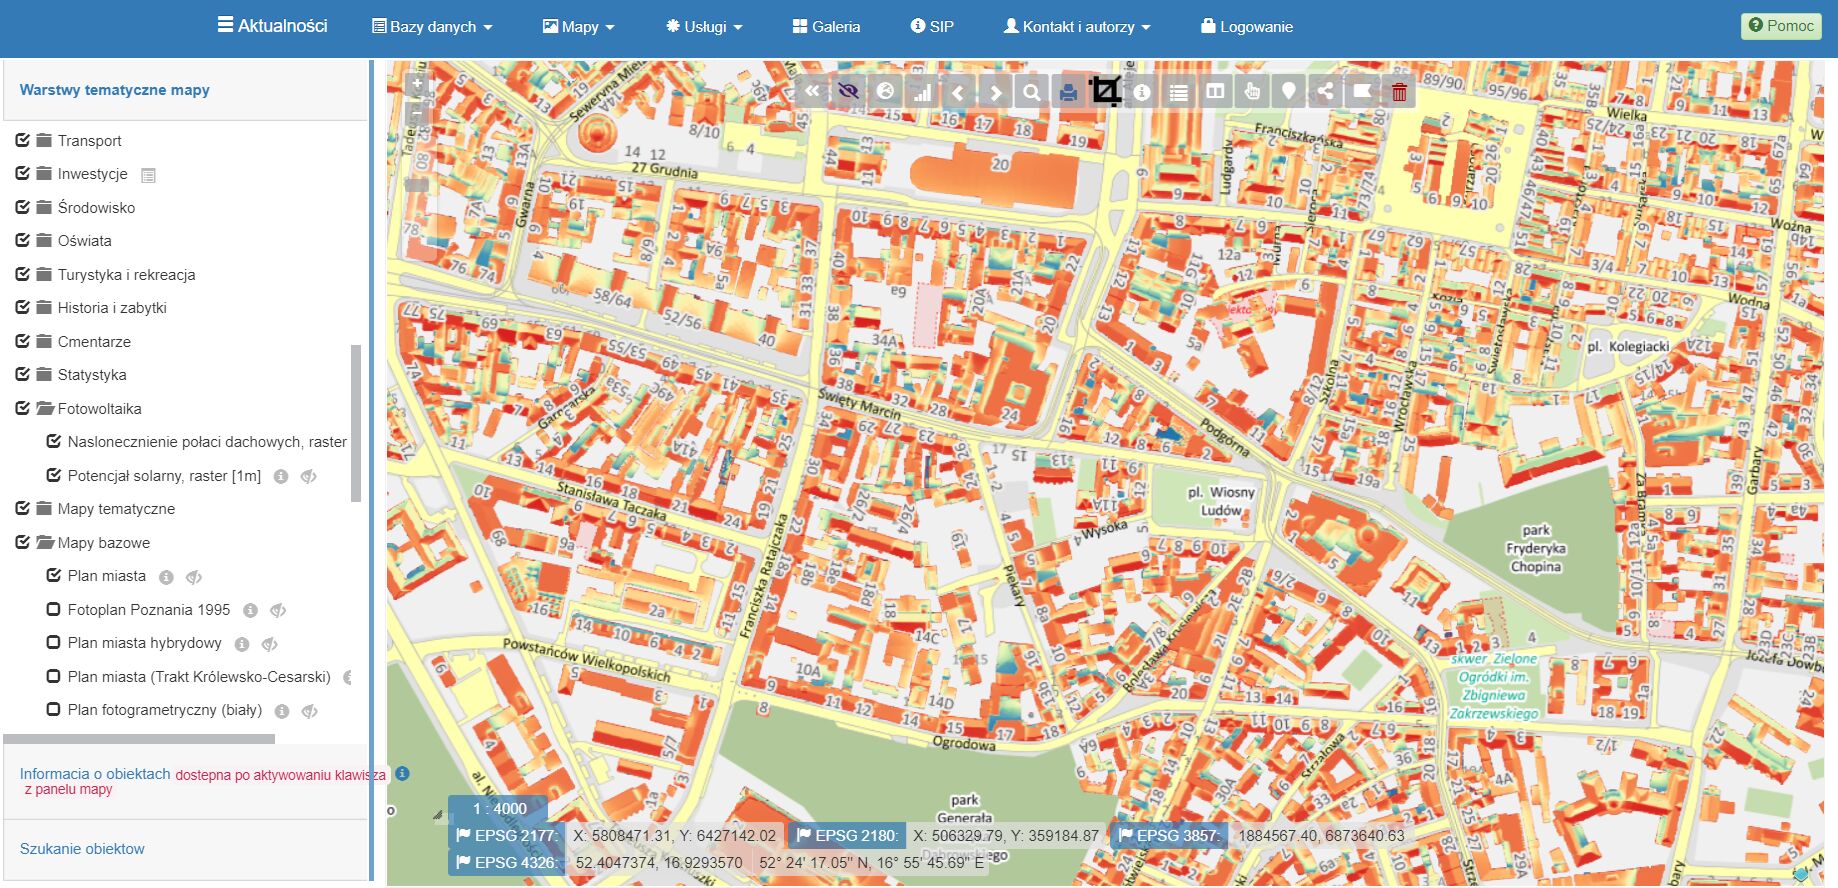Click the horizontal scrollbar under layer list

tap(139, 740)
